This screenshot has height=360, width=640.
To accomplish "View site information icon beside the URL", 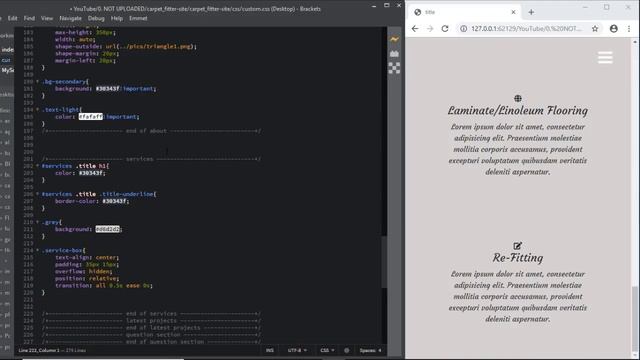I will tap(464, 29).
